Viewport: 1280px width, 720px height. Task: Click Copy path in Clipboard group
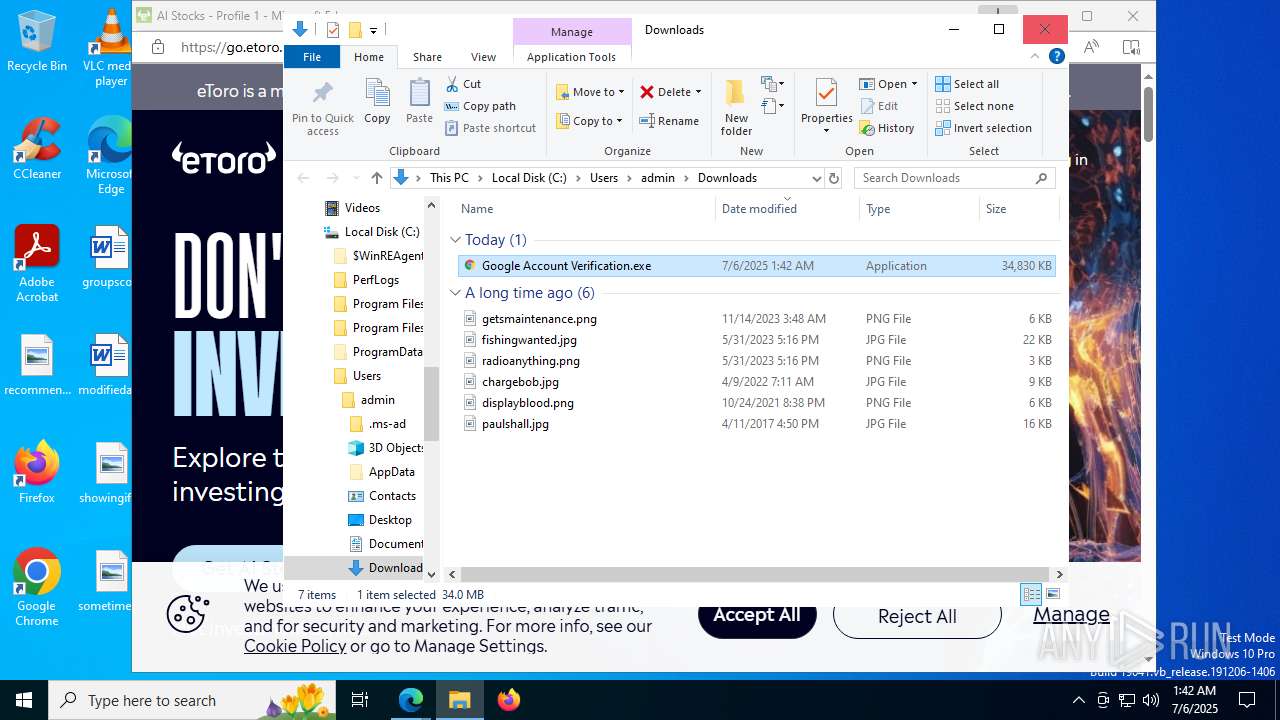click(x=480, y=106)
